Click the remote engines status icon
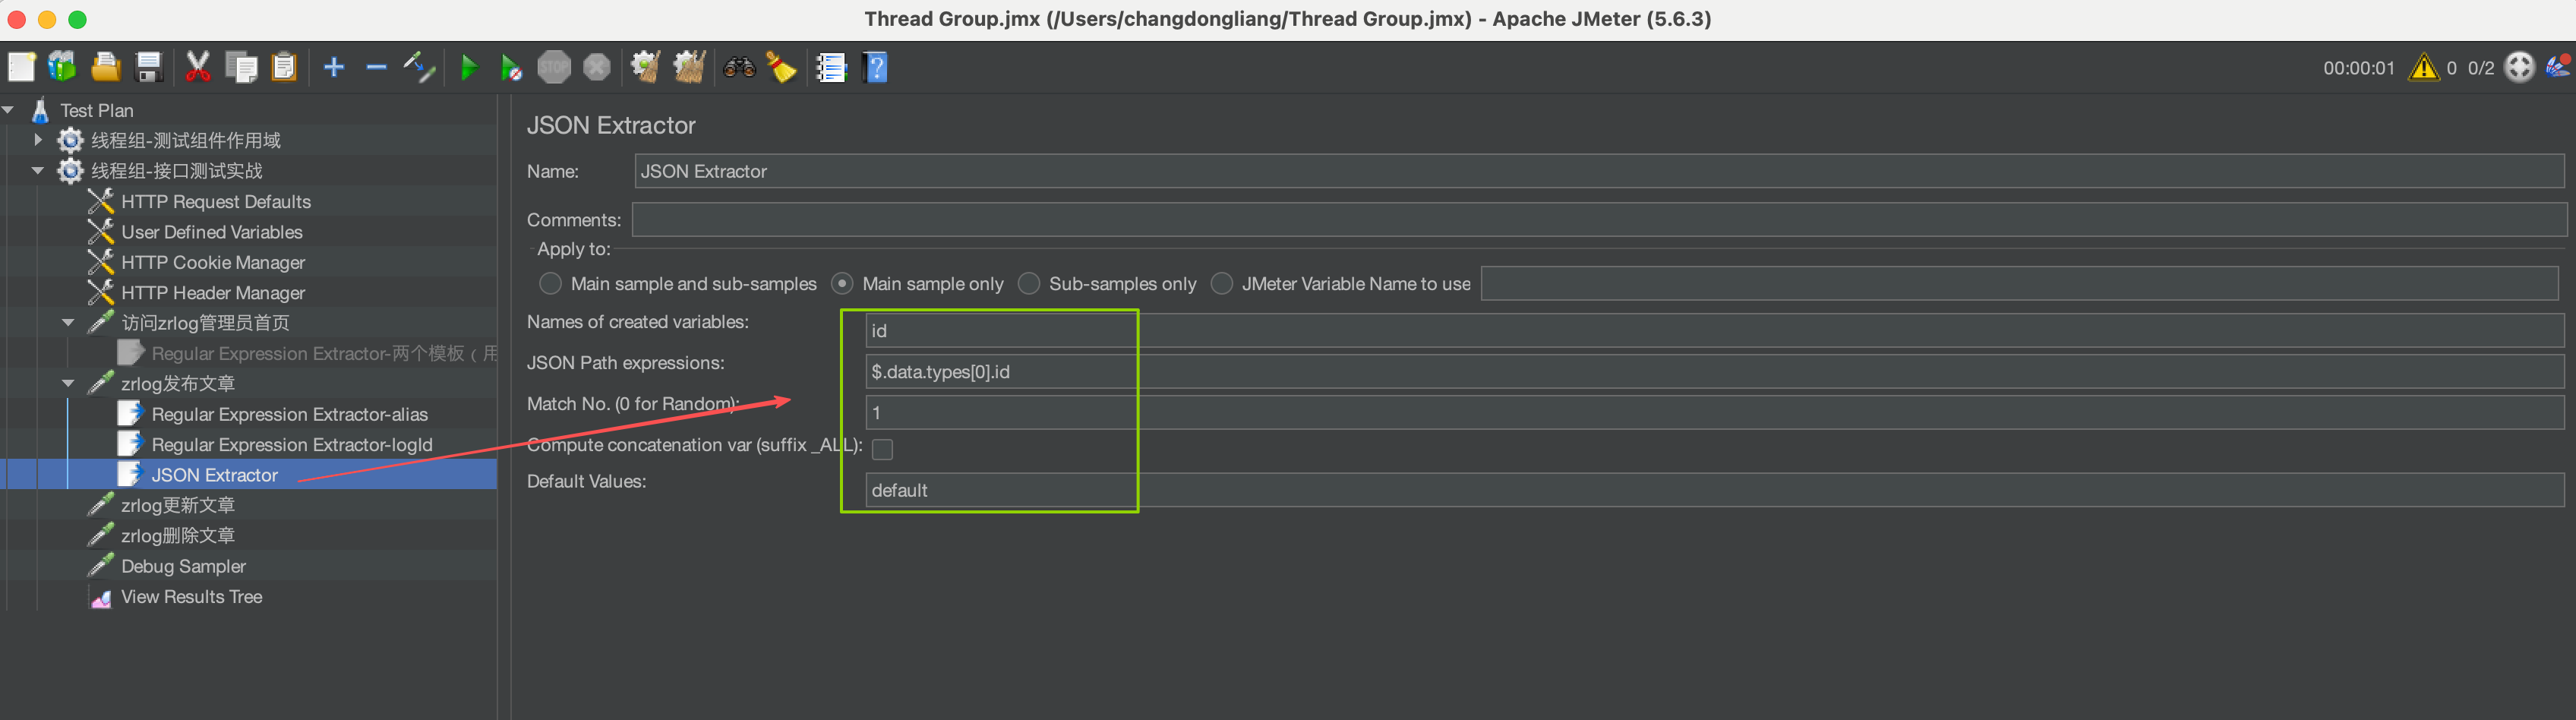The width and height of the screenshot is (2576, 720). (2520, 68)
